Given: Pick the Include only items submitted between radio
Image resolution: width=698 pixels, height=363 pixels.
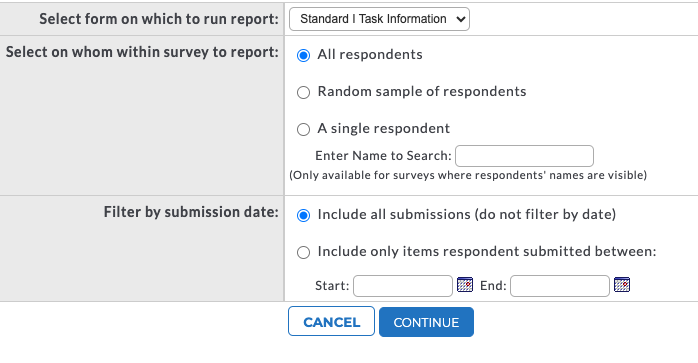Looking at the screenshot, I should pos(304,253).
